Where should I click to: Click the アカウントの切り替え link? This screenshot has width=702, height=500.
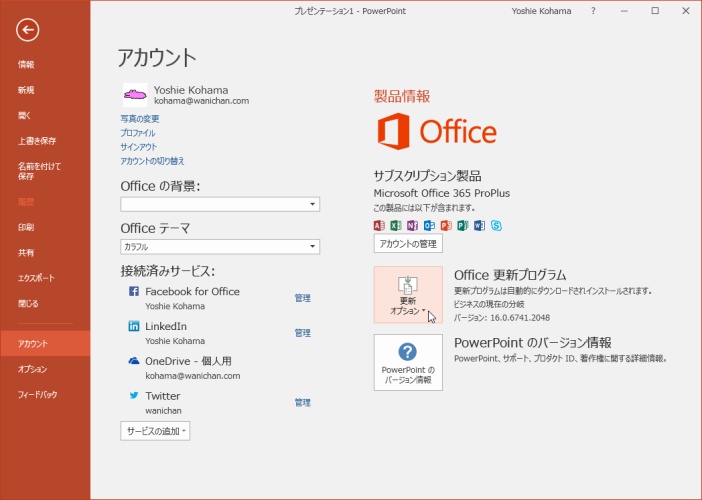click(x=152, y=161)
